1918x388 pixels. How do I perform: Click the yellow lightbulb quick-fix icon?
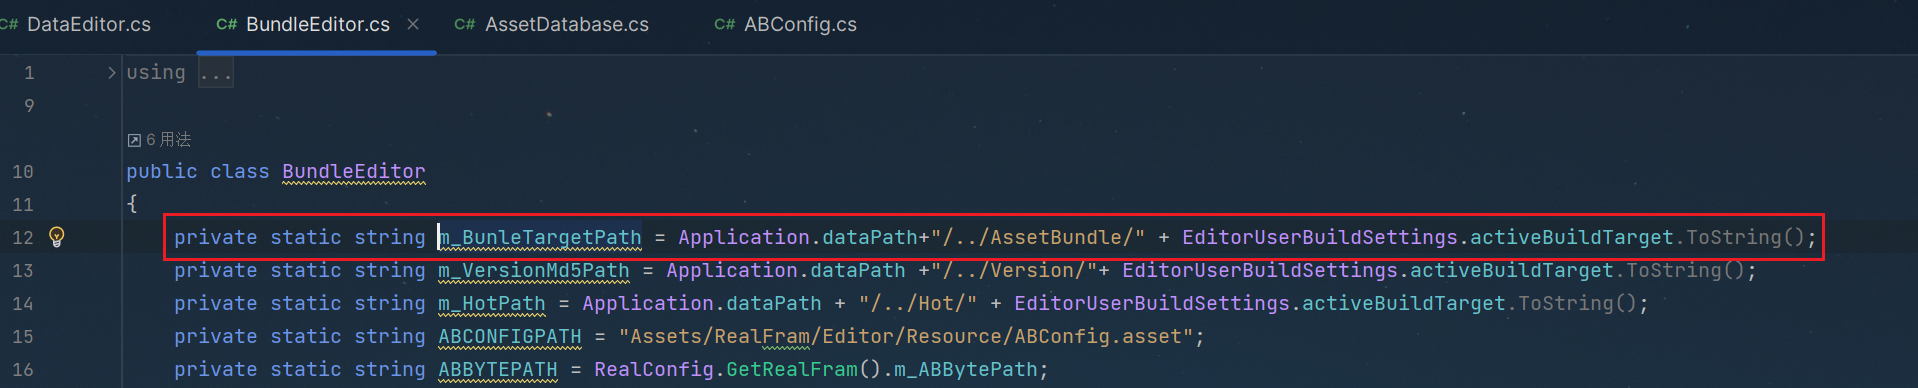pos(57,237)
